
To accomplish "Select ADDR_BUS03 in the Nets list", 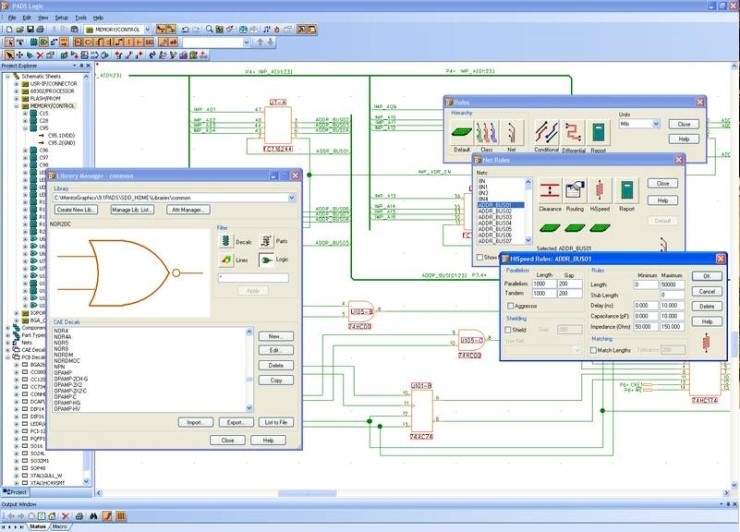I will (495, 217).
